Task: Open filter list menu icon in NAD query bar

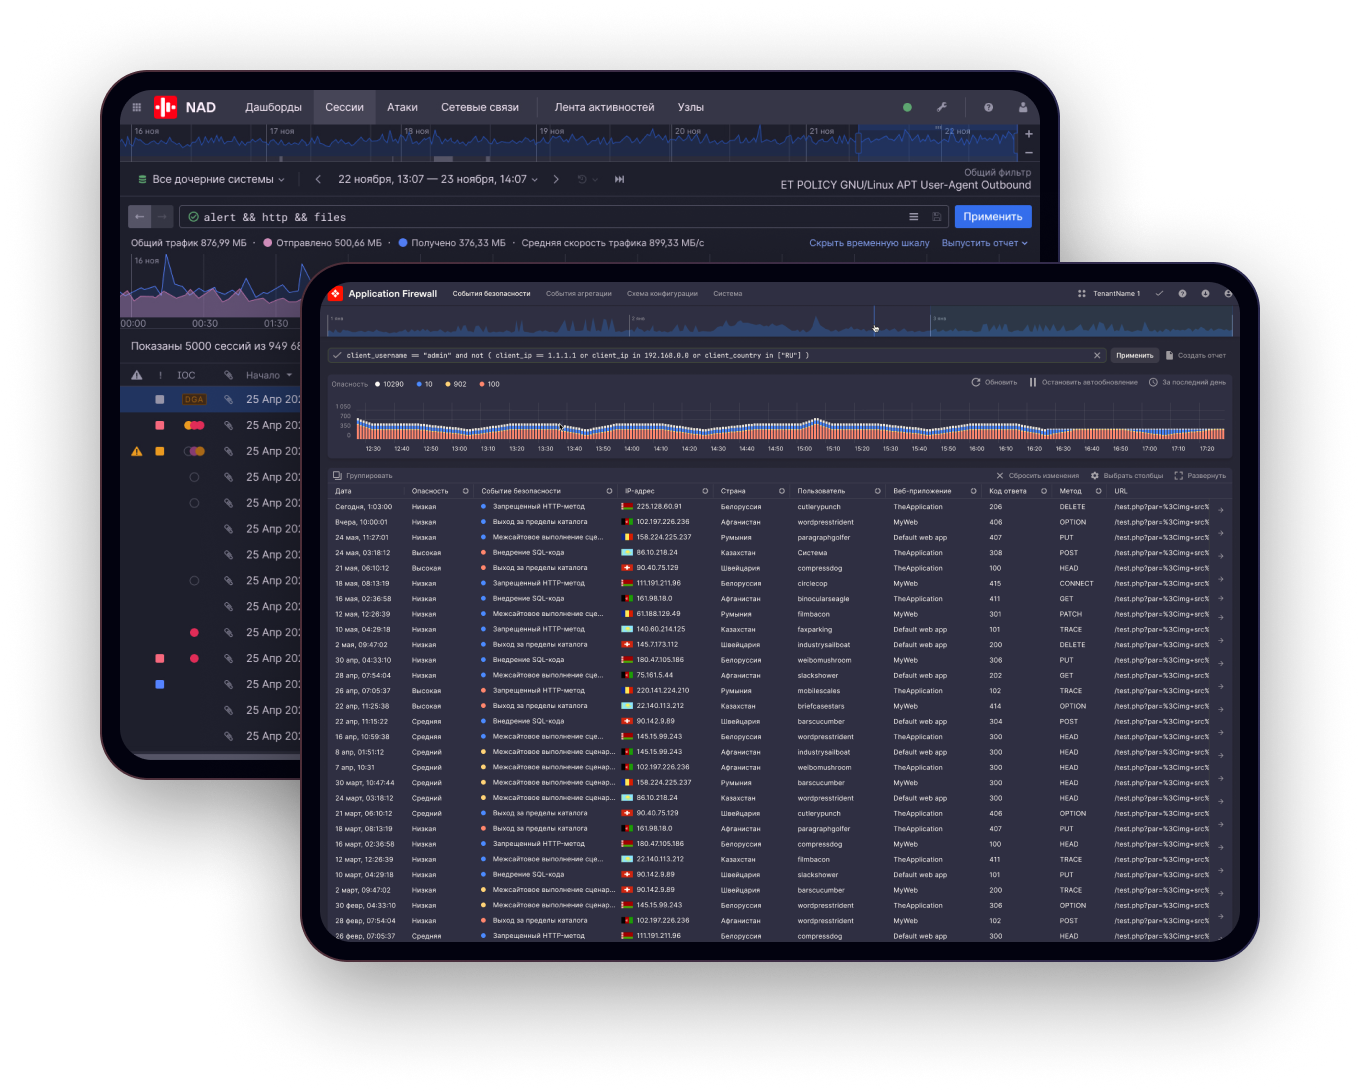Action: click(913, 217)
